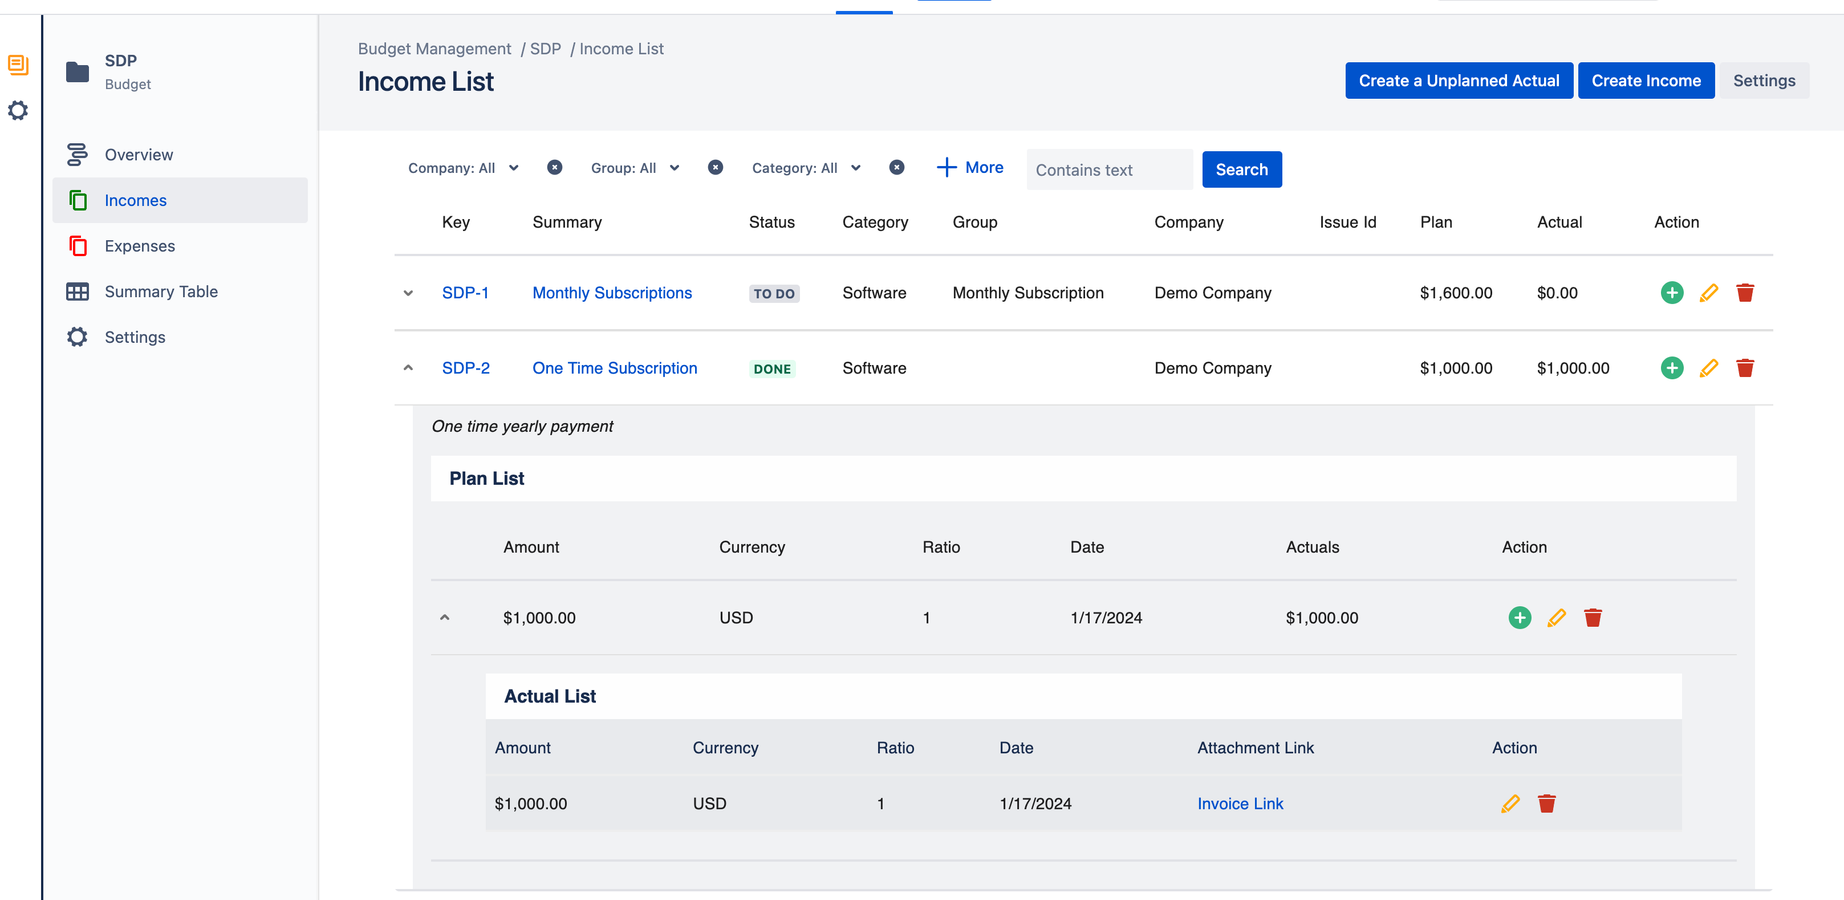The height and width of the screenshot is (900, 1844).
Task: Click 'One time yearly payment' description
Action: click(x=522, y=427)
